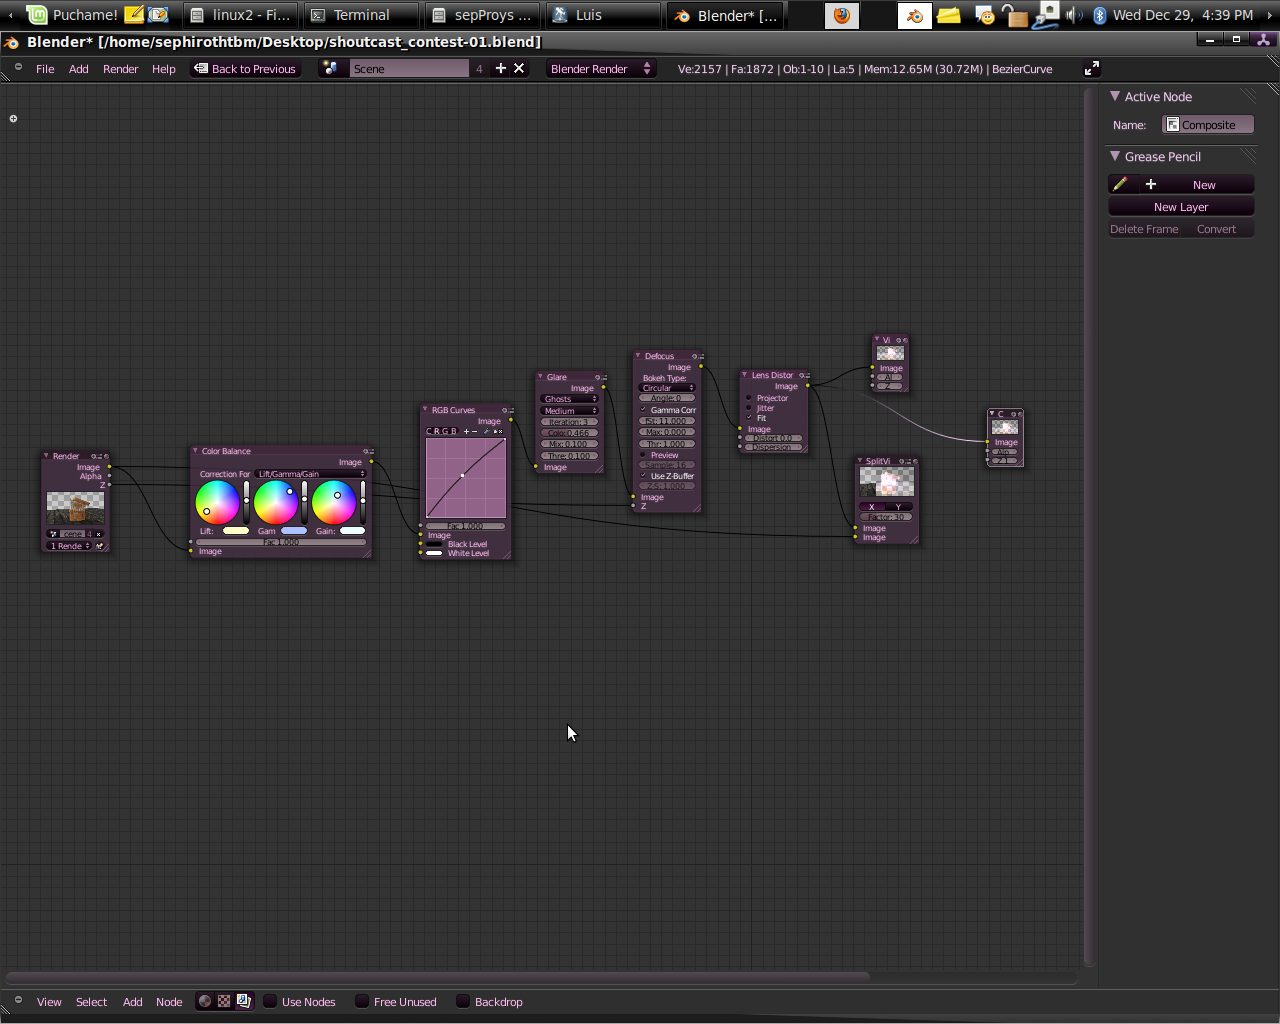Enable the Backdrop checkbox

click(x=463, y=1001)
